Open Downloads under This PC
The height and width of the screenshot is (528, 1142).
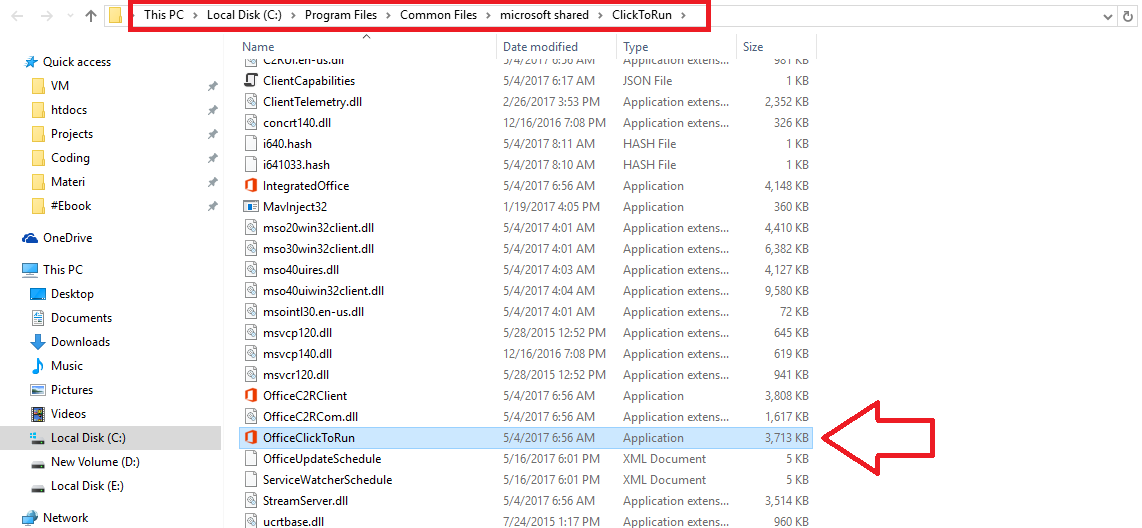point(80,342)
